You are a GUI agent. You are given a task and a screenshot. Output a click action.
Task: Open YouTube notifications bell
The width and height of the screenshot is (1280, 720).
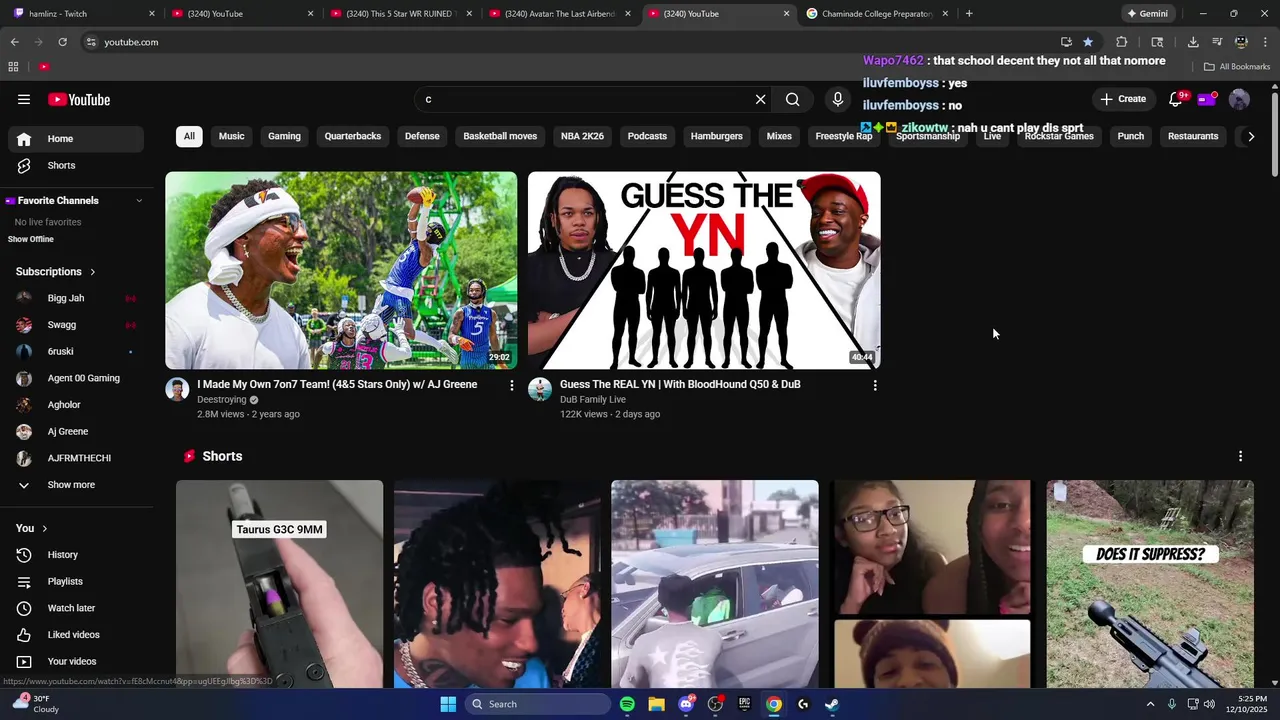pyautogui.click(x=1176, y=99)
